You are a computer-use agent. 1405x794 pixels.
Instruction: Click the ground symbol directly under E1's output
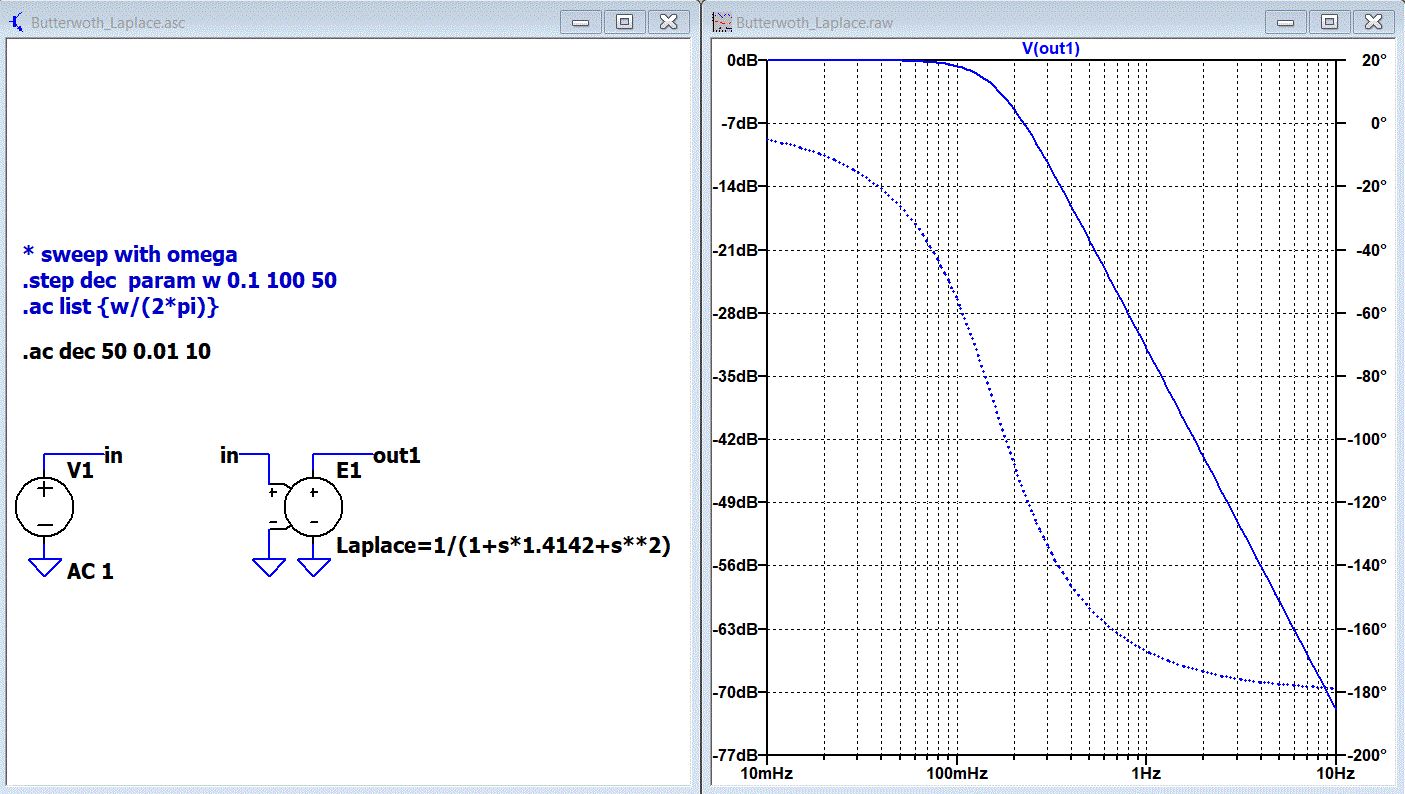(313, 567)
